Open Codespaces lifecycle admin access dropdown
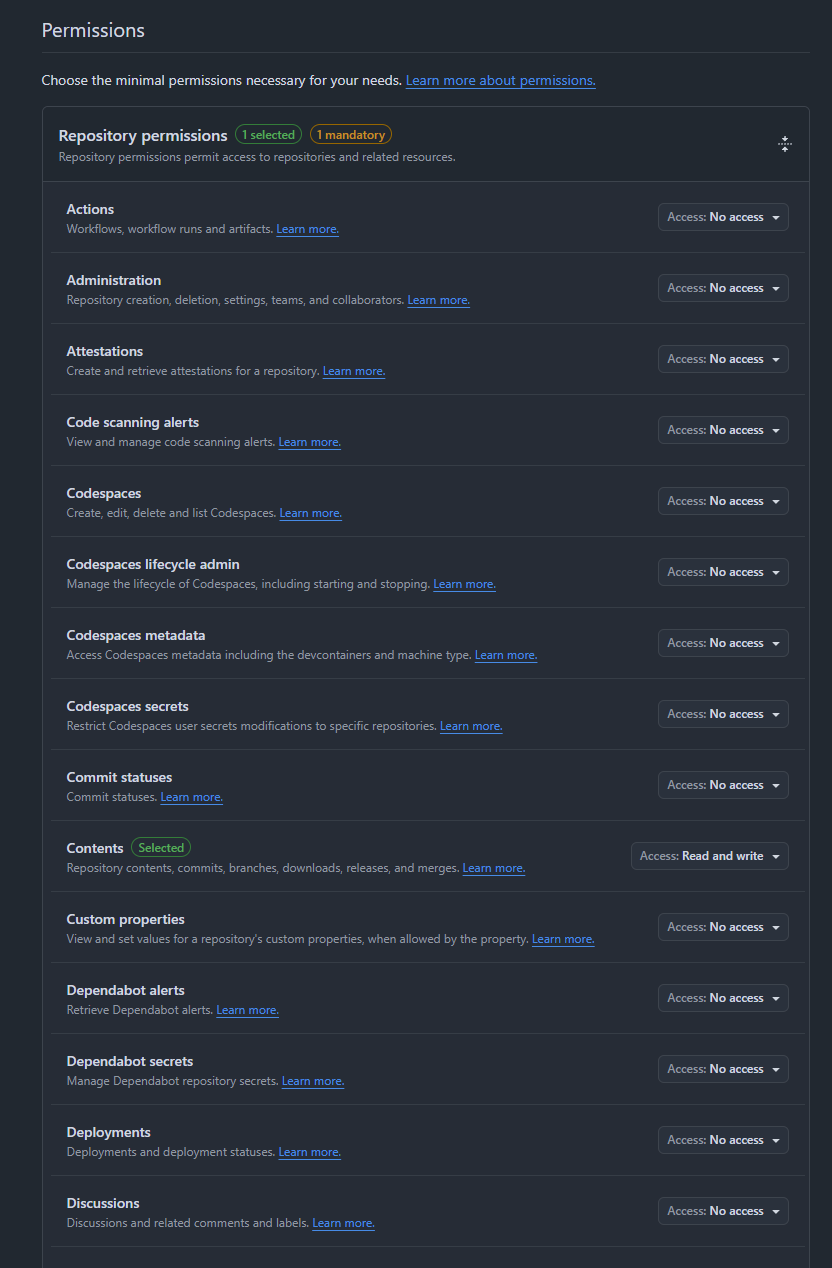The height and width of the screenshot is (1268, 832). coord(723,572)
